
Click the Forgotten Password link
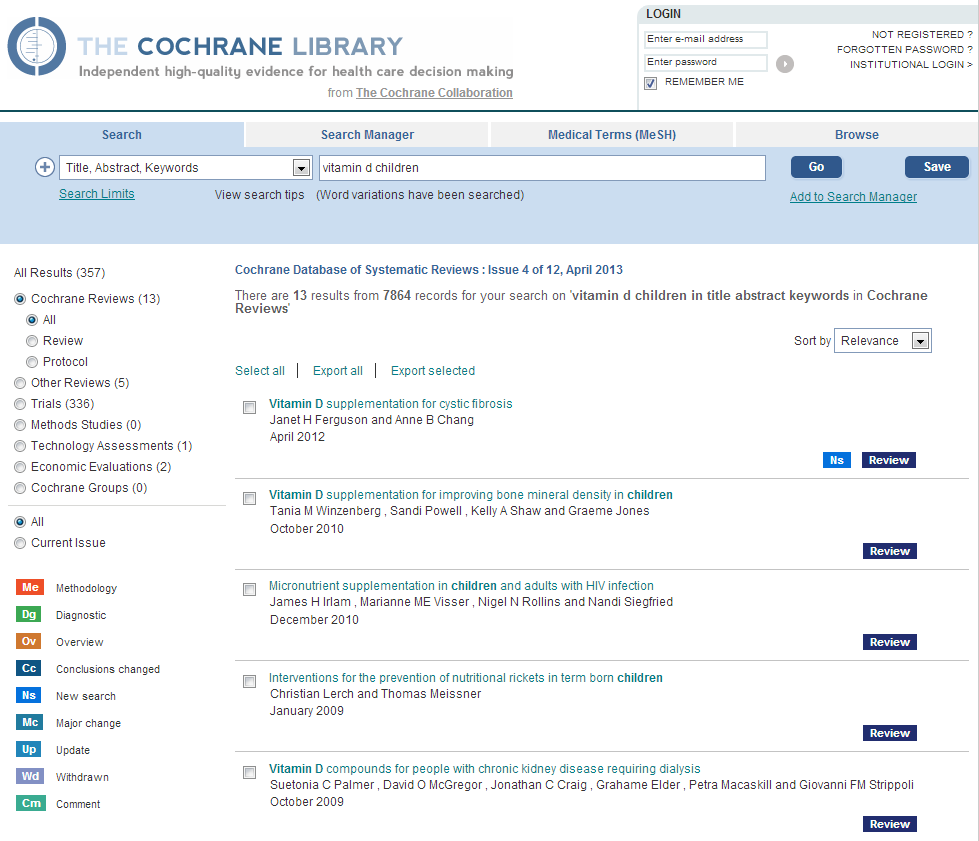(x=904, y=49)
